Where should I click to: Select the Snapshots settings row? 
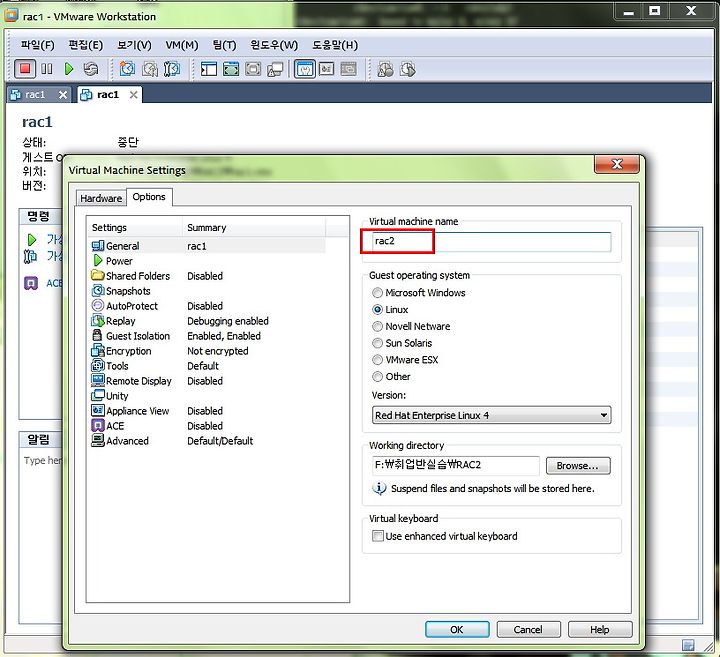tap(208, 291)
